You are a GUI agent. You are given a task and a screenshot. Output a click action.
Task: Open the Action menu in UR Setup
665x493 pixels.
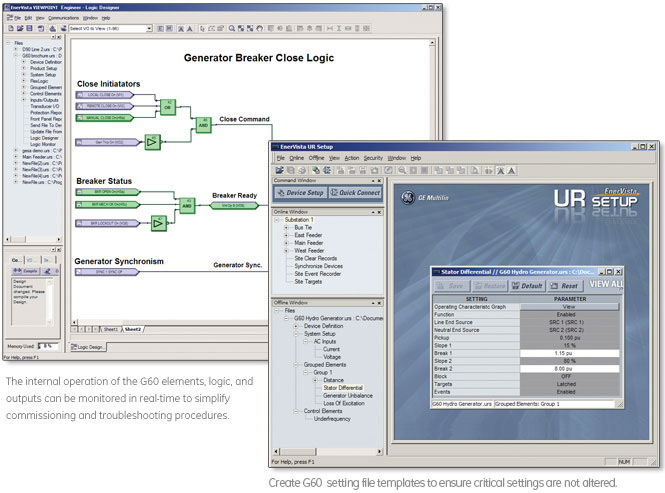click(x=352, y=158)
